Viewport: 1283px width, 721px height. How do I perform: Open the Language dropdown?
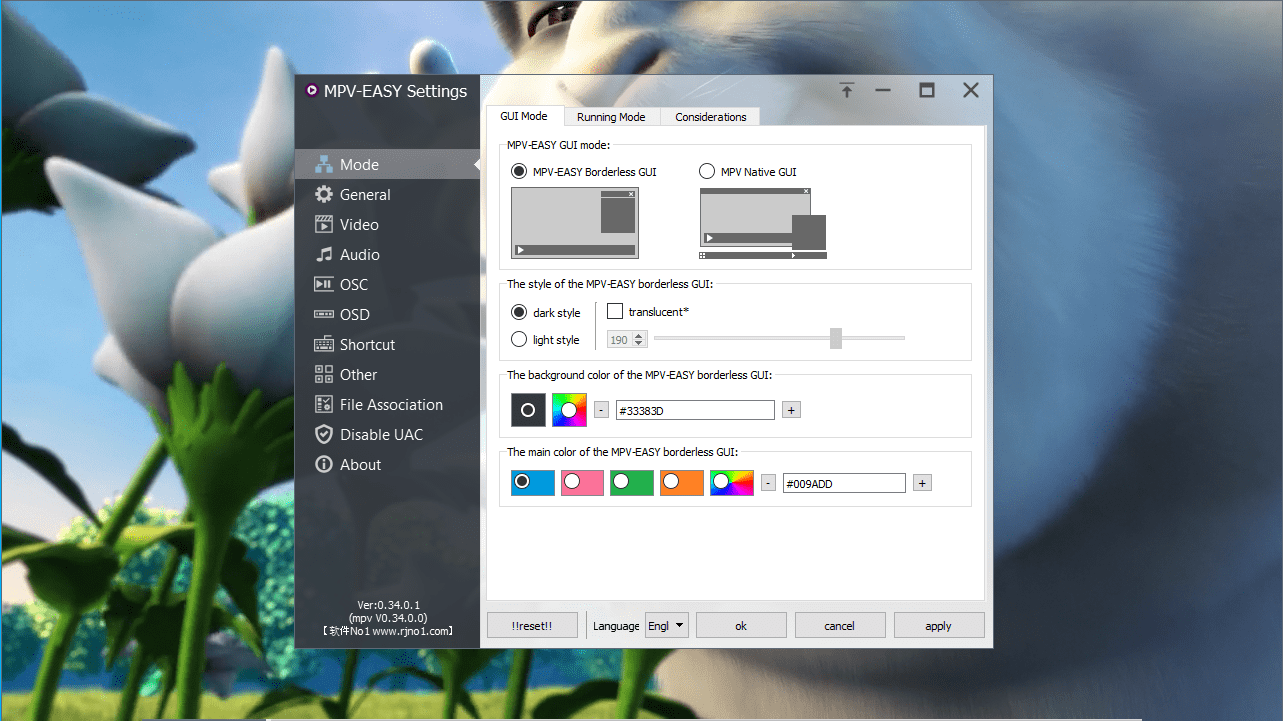[x=667, y=625]
